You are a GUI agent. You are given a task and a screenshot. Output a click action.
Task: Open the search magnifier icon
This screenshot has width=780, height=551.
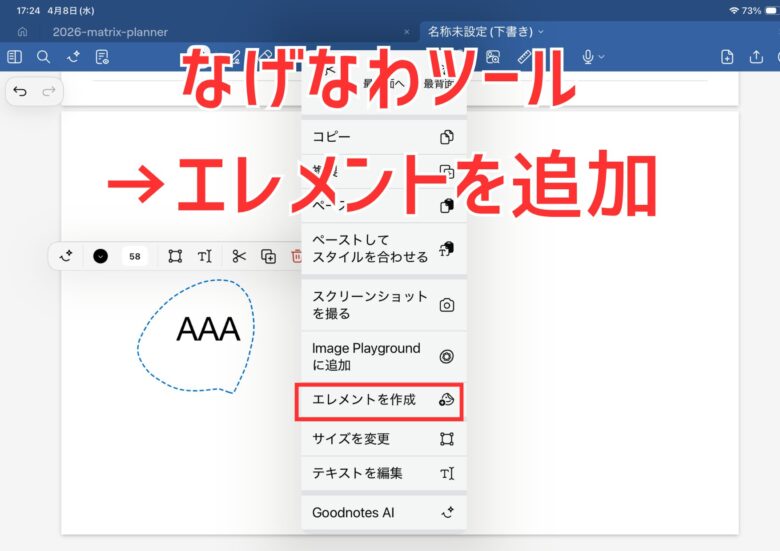pyautogui.click(x=44, y=57)
